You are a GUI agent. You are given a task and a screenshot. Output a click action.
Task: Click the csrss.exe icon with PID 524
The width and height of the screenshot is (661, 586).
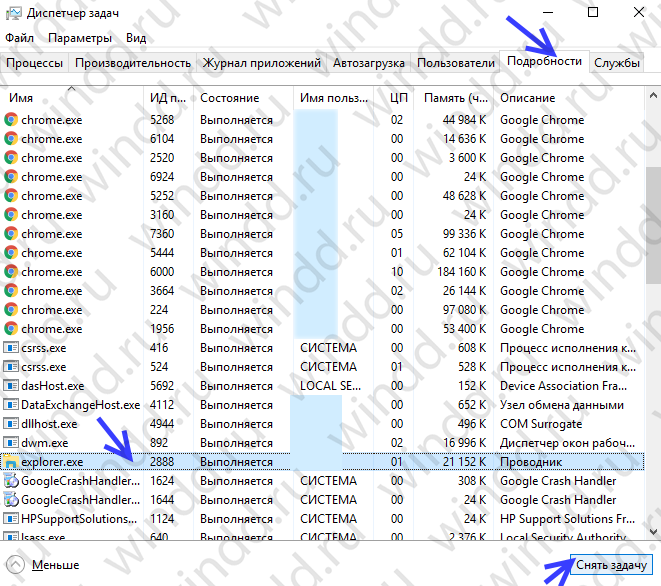(x=11, y=367)
